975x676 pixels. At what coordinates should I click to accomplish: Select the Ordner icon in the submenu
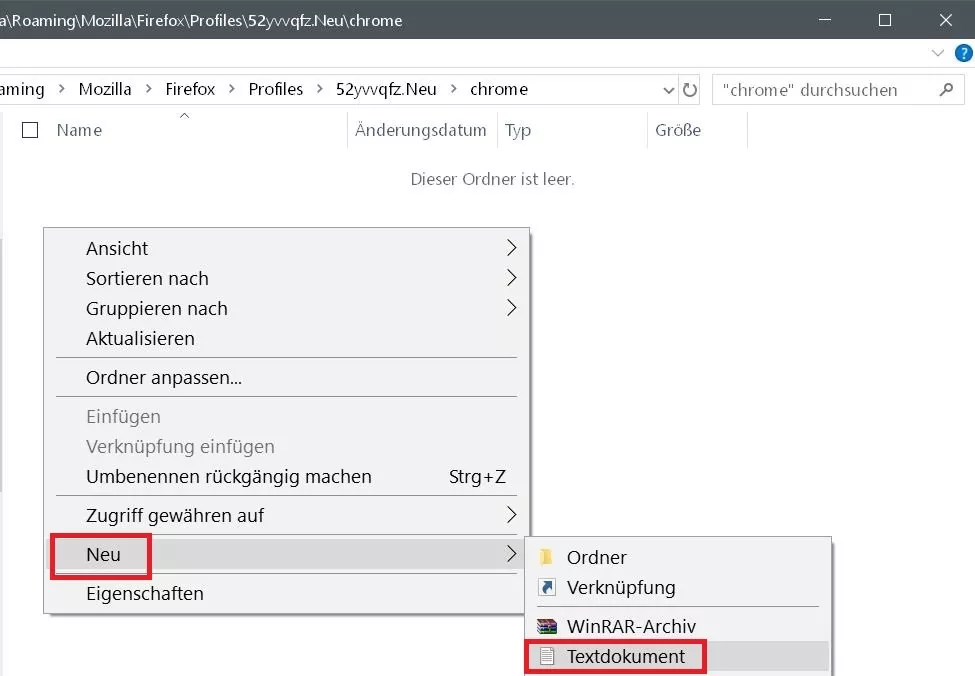[x=547, y=557]
